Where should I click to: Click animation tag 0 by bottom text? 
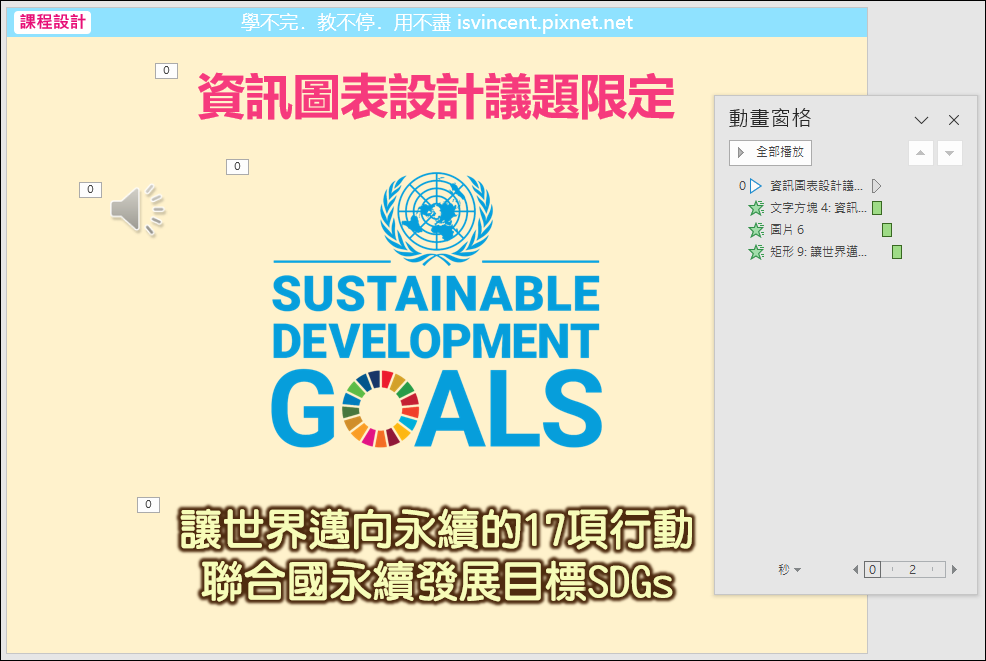(148, 504)
